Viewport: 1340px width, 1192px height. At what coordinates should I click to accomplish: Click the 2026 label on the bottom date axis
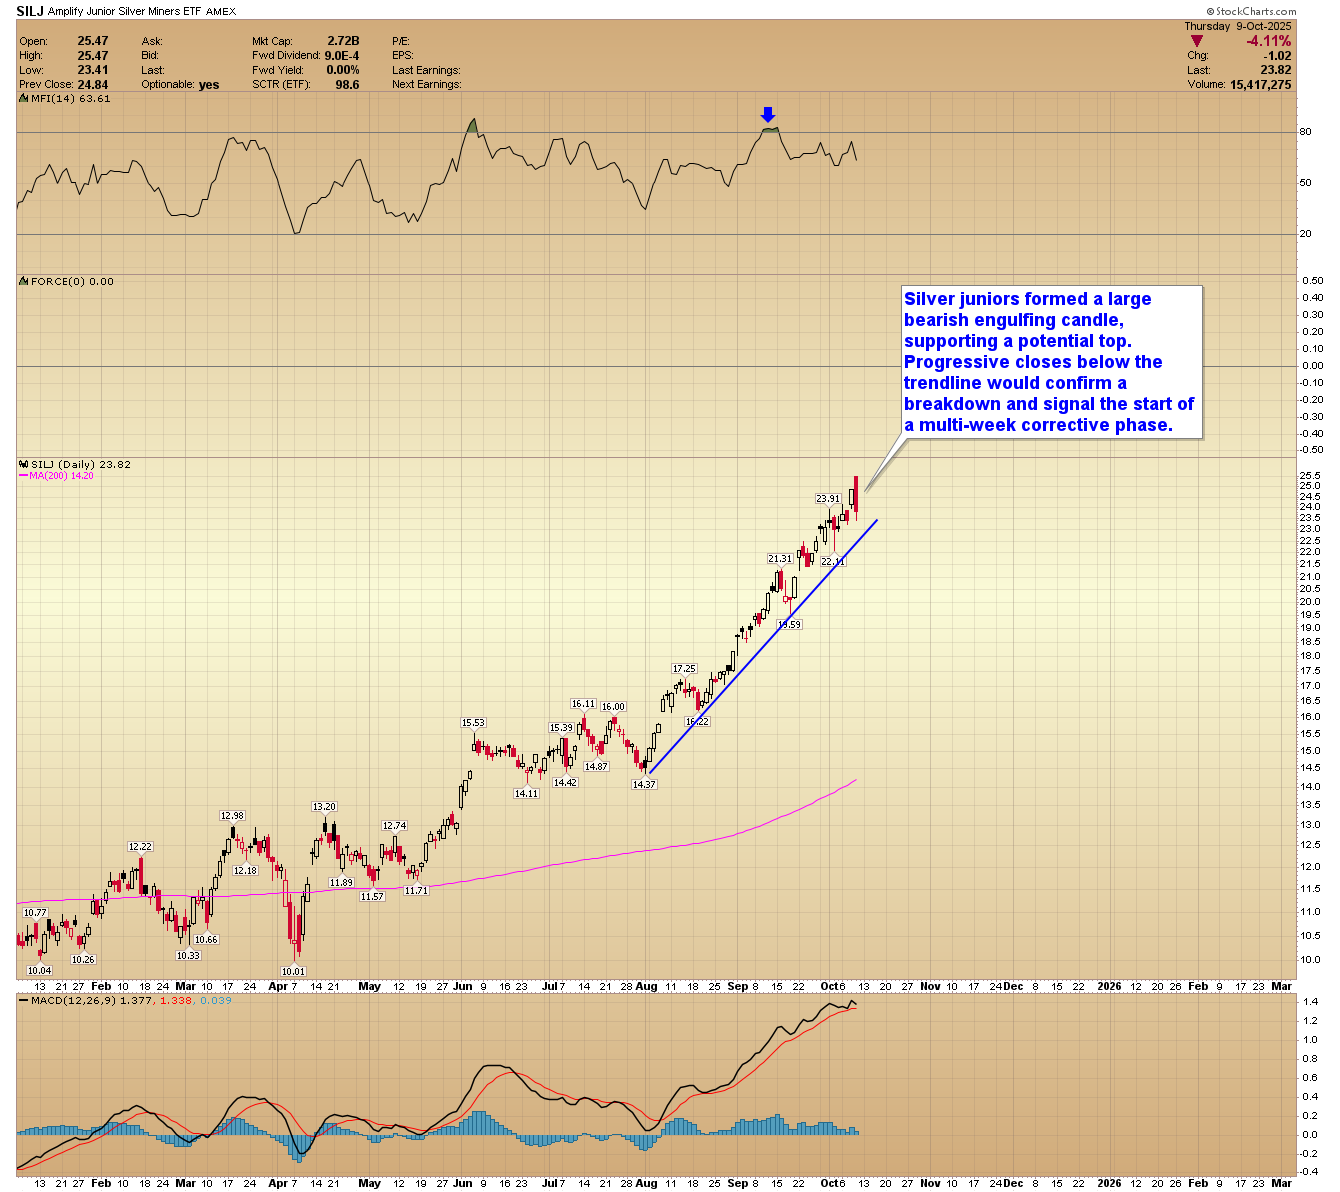[x=1110, y=985]
